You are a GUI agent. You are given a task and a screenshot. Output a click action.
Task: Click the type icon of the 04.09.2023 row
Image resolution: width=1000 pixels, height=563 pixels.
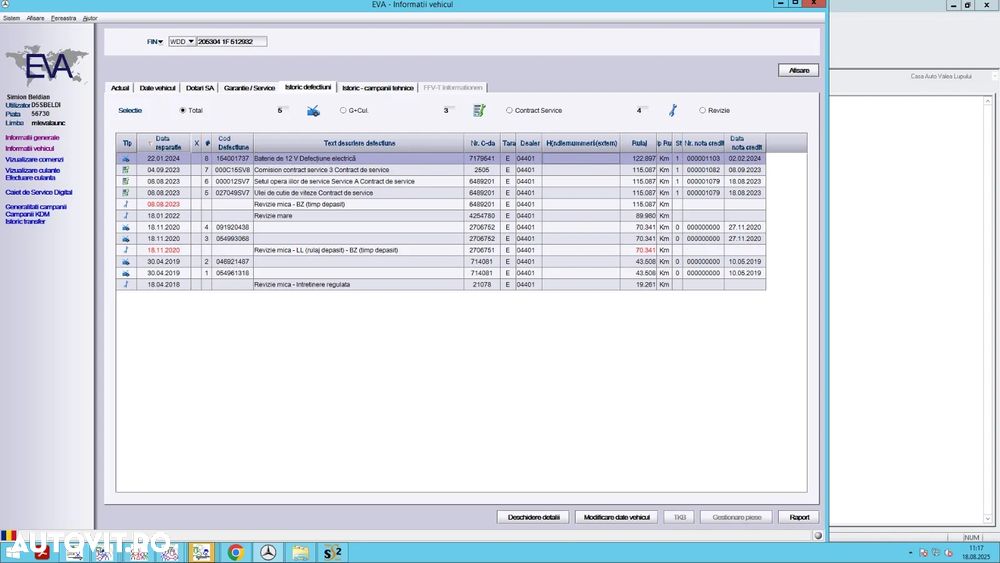(126, 170)
